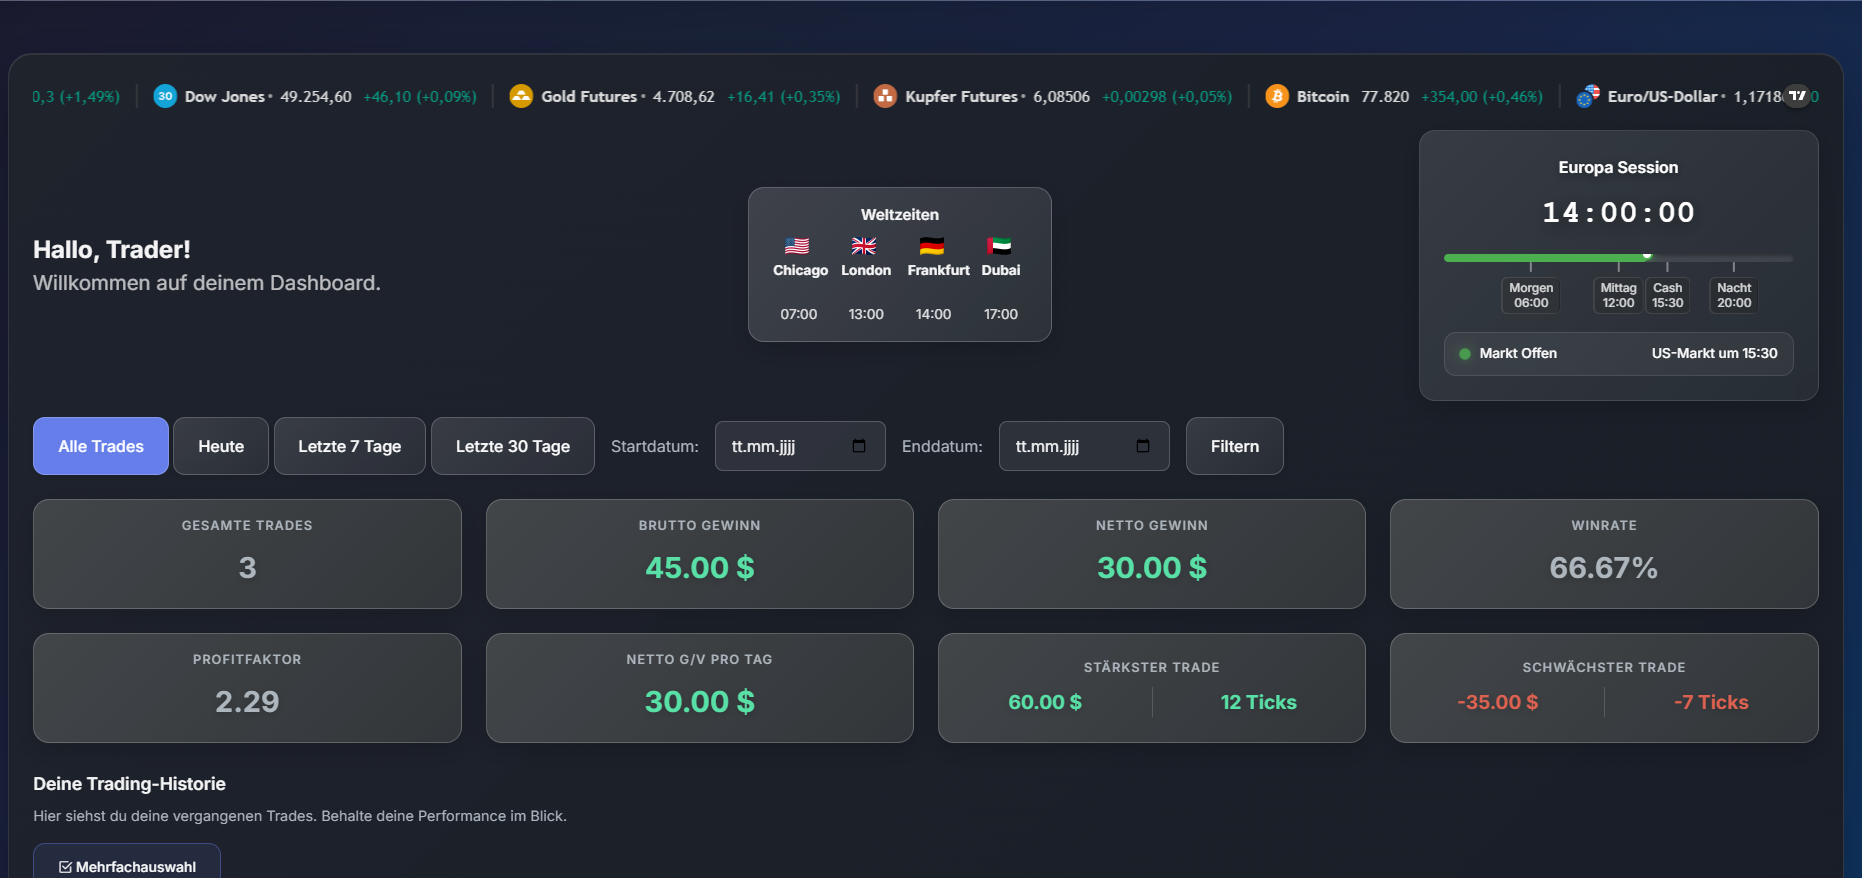The width and height of the screenshot is (1862, 878).
Task: Click the Netto Gewinn value 30.00 $
Action: coord(1152,568)
